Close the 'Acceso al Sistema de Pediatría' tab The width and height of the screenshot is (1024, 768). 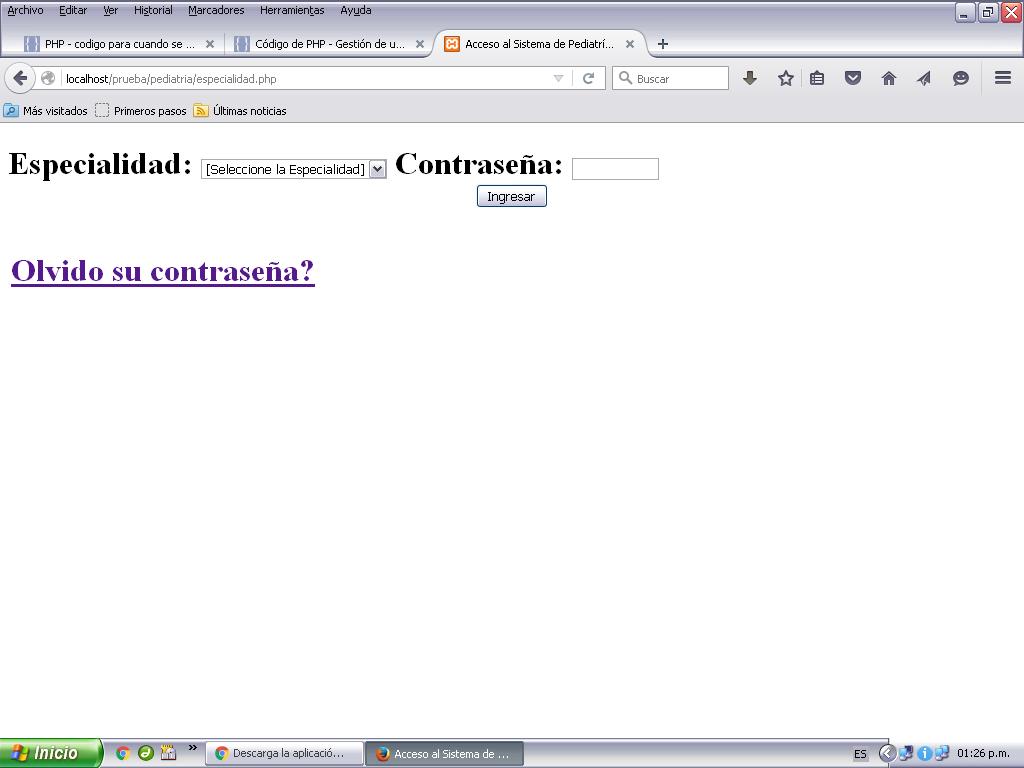pos(630,44)
